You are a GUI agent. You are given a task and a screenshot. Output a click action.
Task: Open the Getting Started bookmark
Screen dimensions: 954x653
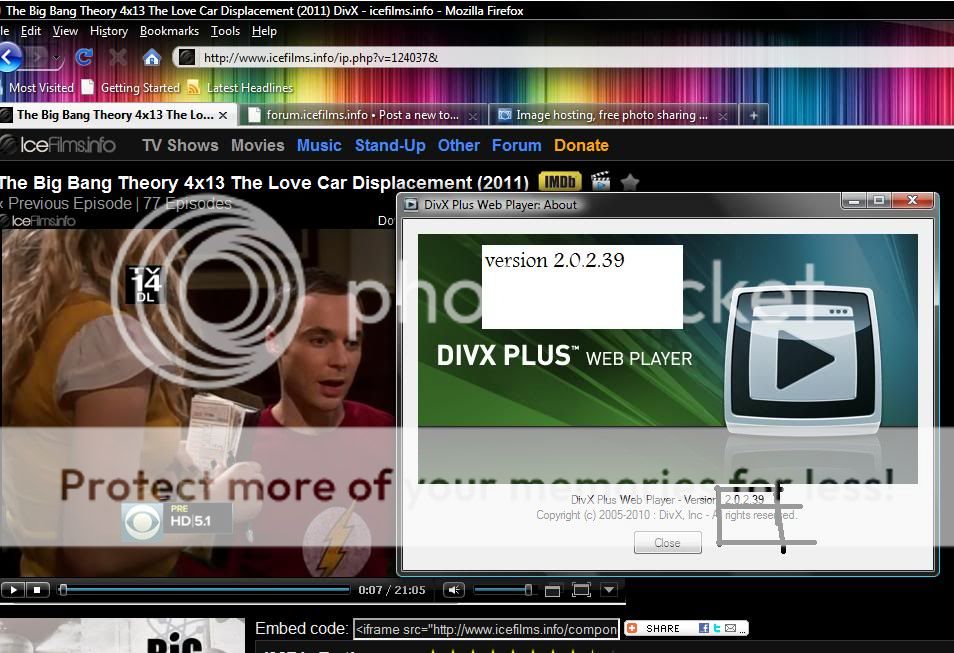pos(131,88)
